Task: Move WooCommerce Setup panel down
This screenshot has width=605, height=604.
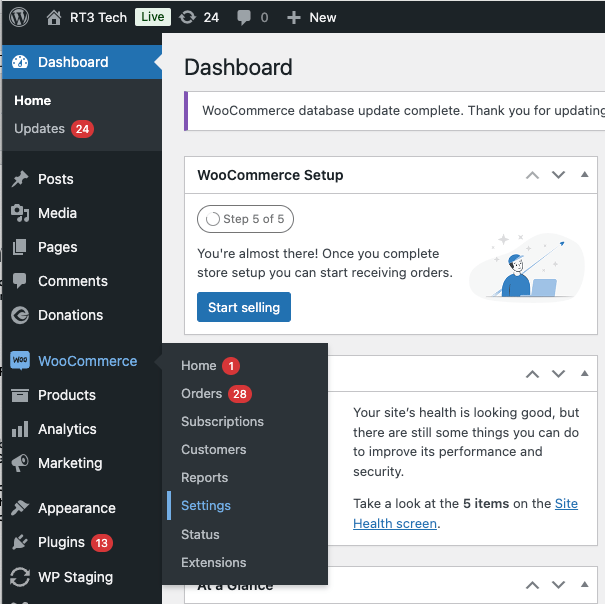Action: tap(558, 175)
